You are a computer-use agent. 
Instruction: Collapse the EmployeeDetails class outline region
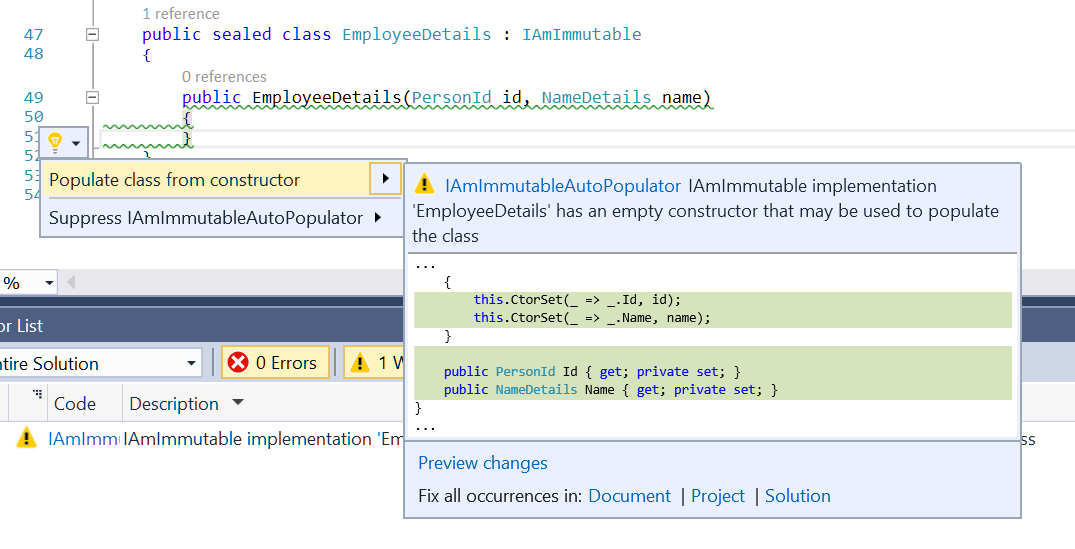point(92,35)
